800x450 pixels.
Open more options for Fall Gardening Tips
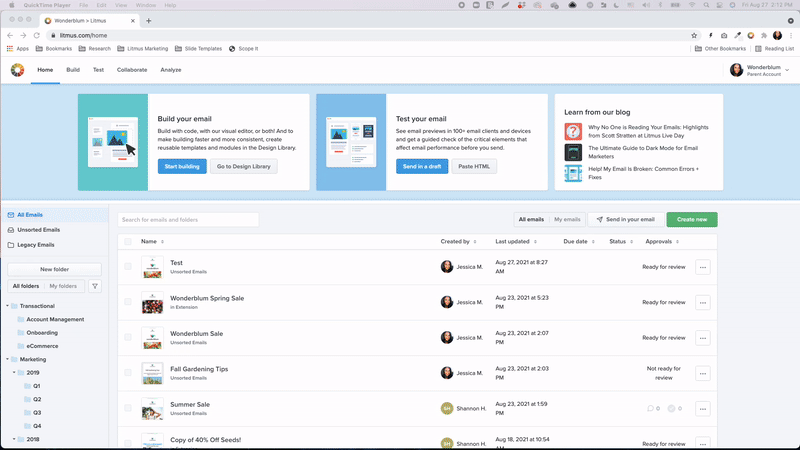point(703,373)
